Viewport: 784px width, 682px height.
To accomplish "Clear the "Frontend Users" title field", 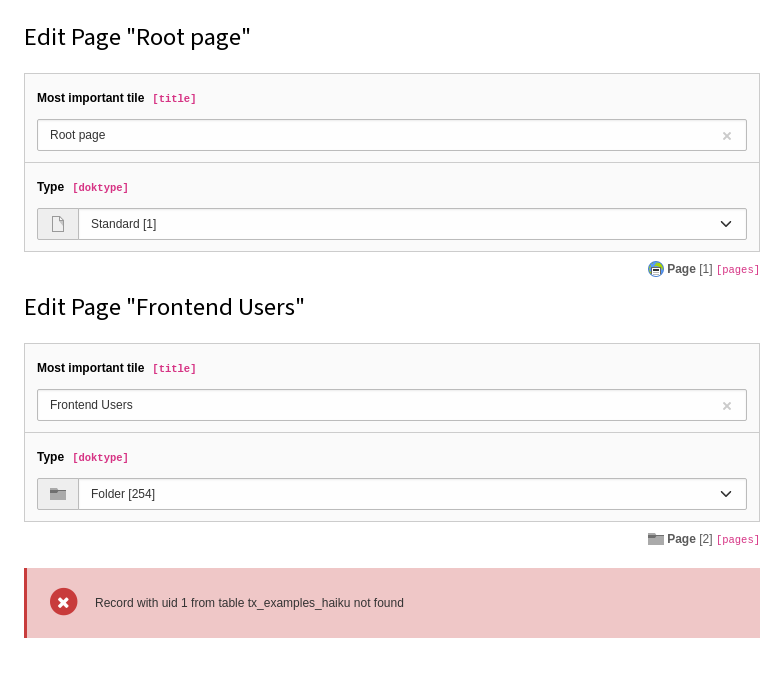I will tap(727, 406).
